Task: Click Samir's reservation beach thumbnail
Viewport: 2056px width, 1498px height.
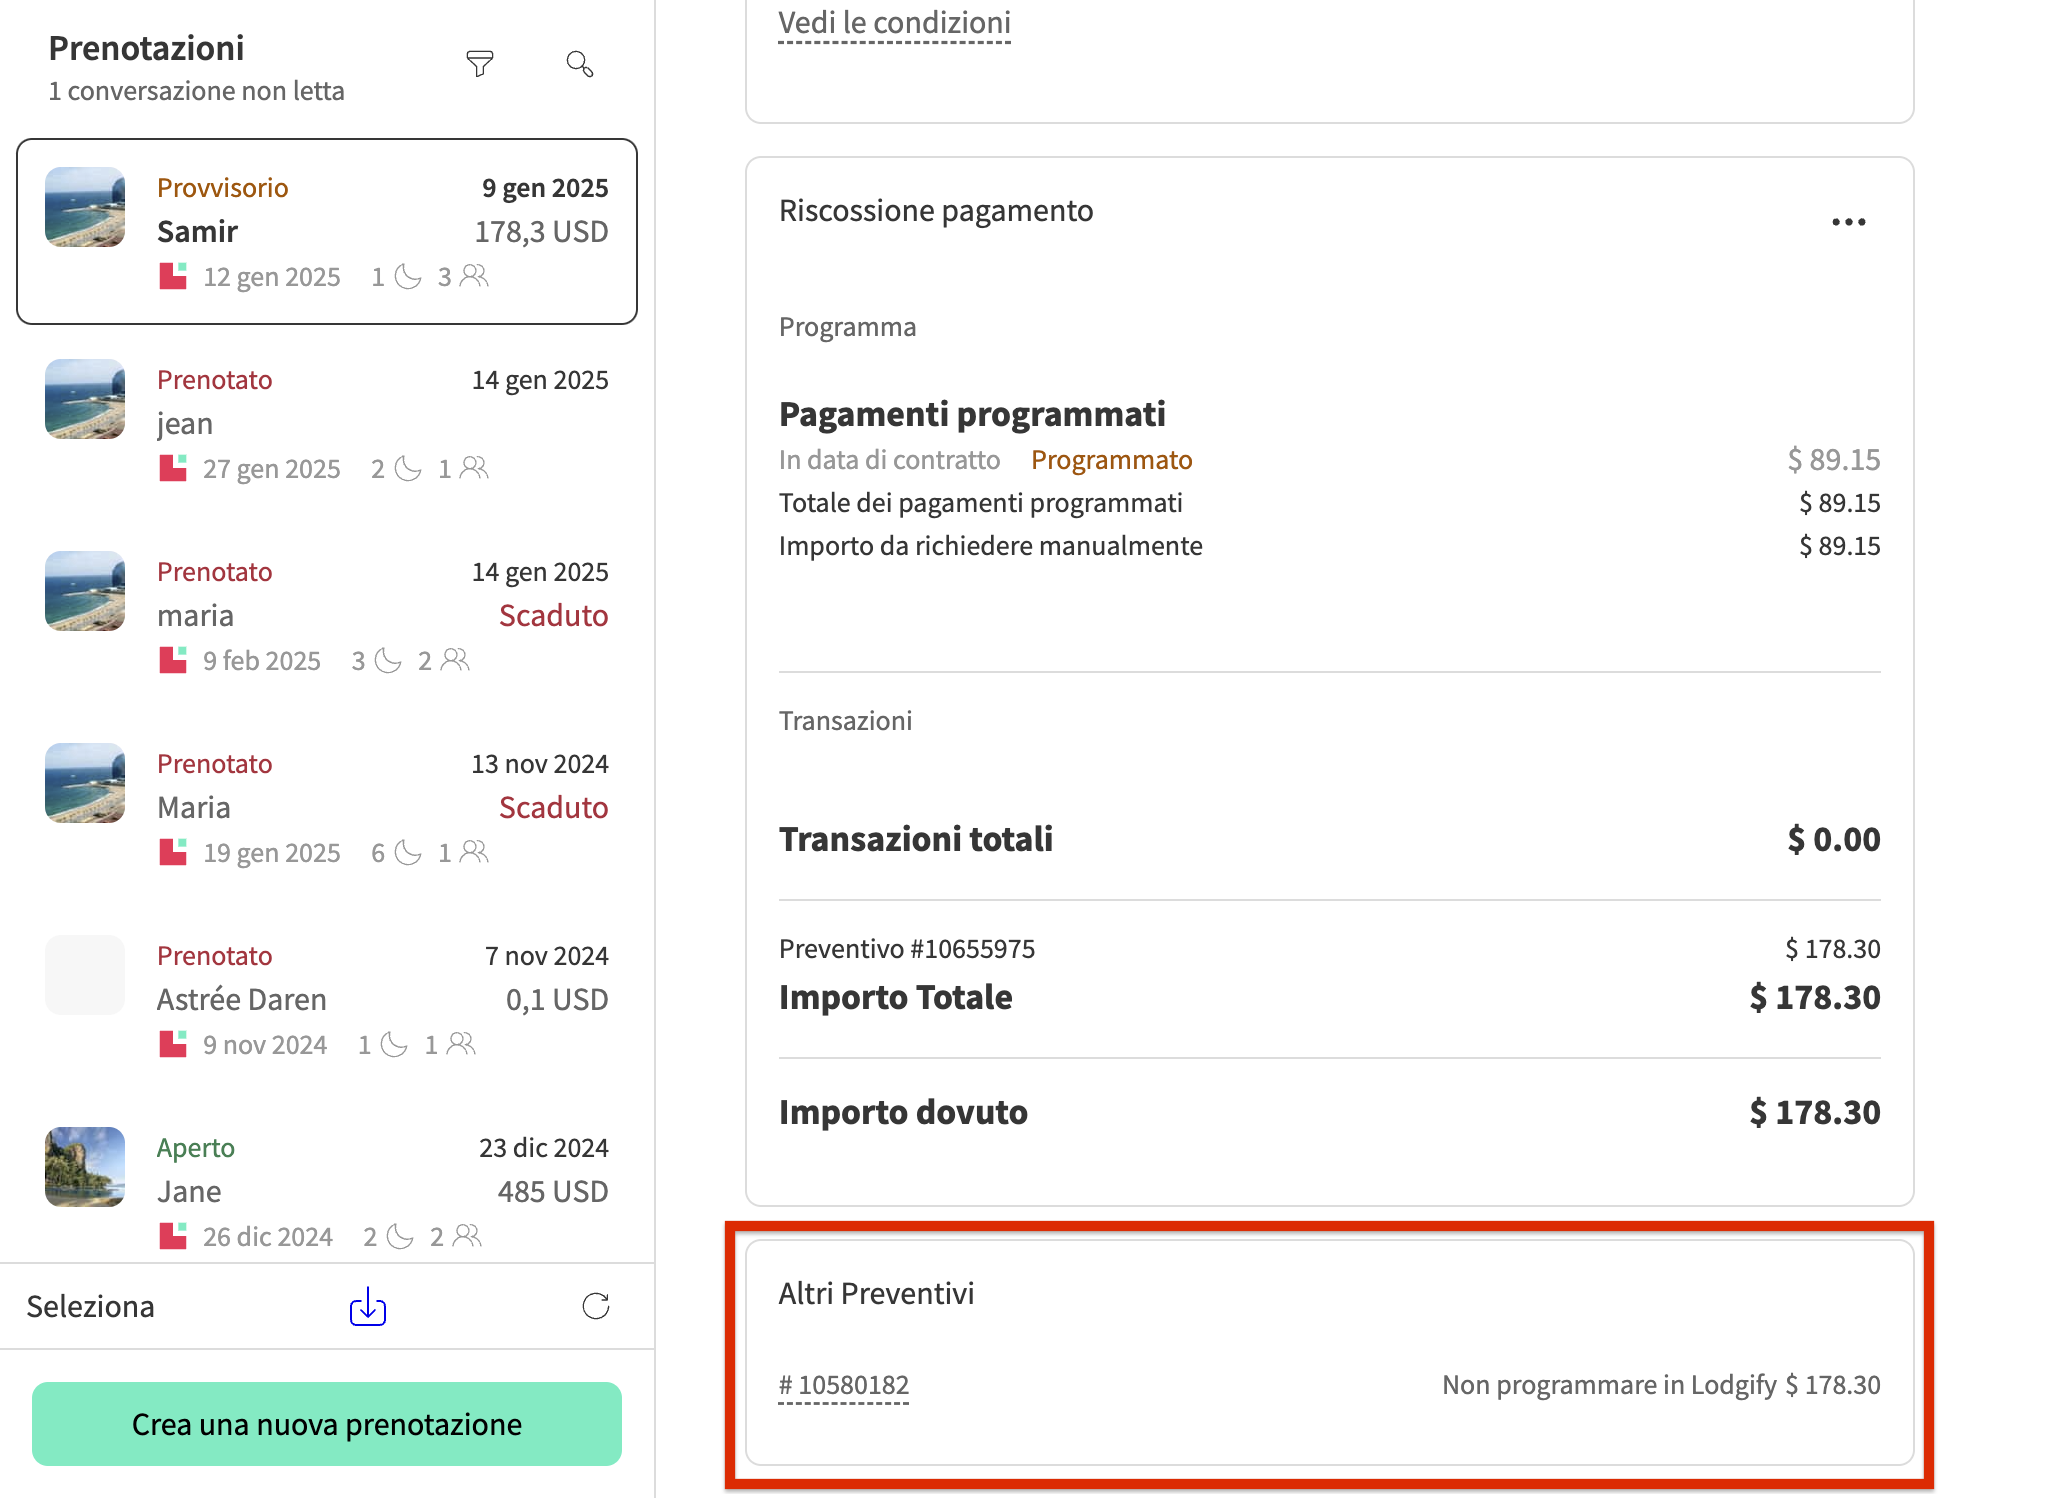Action: (x=85, y=207)
